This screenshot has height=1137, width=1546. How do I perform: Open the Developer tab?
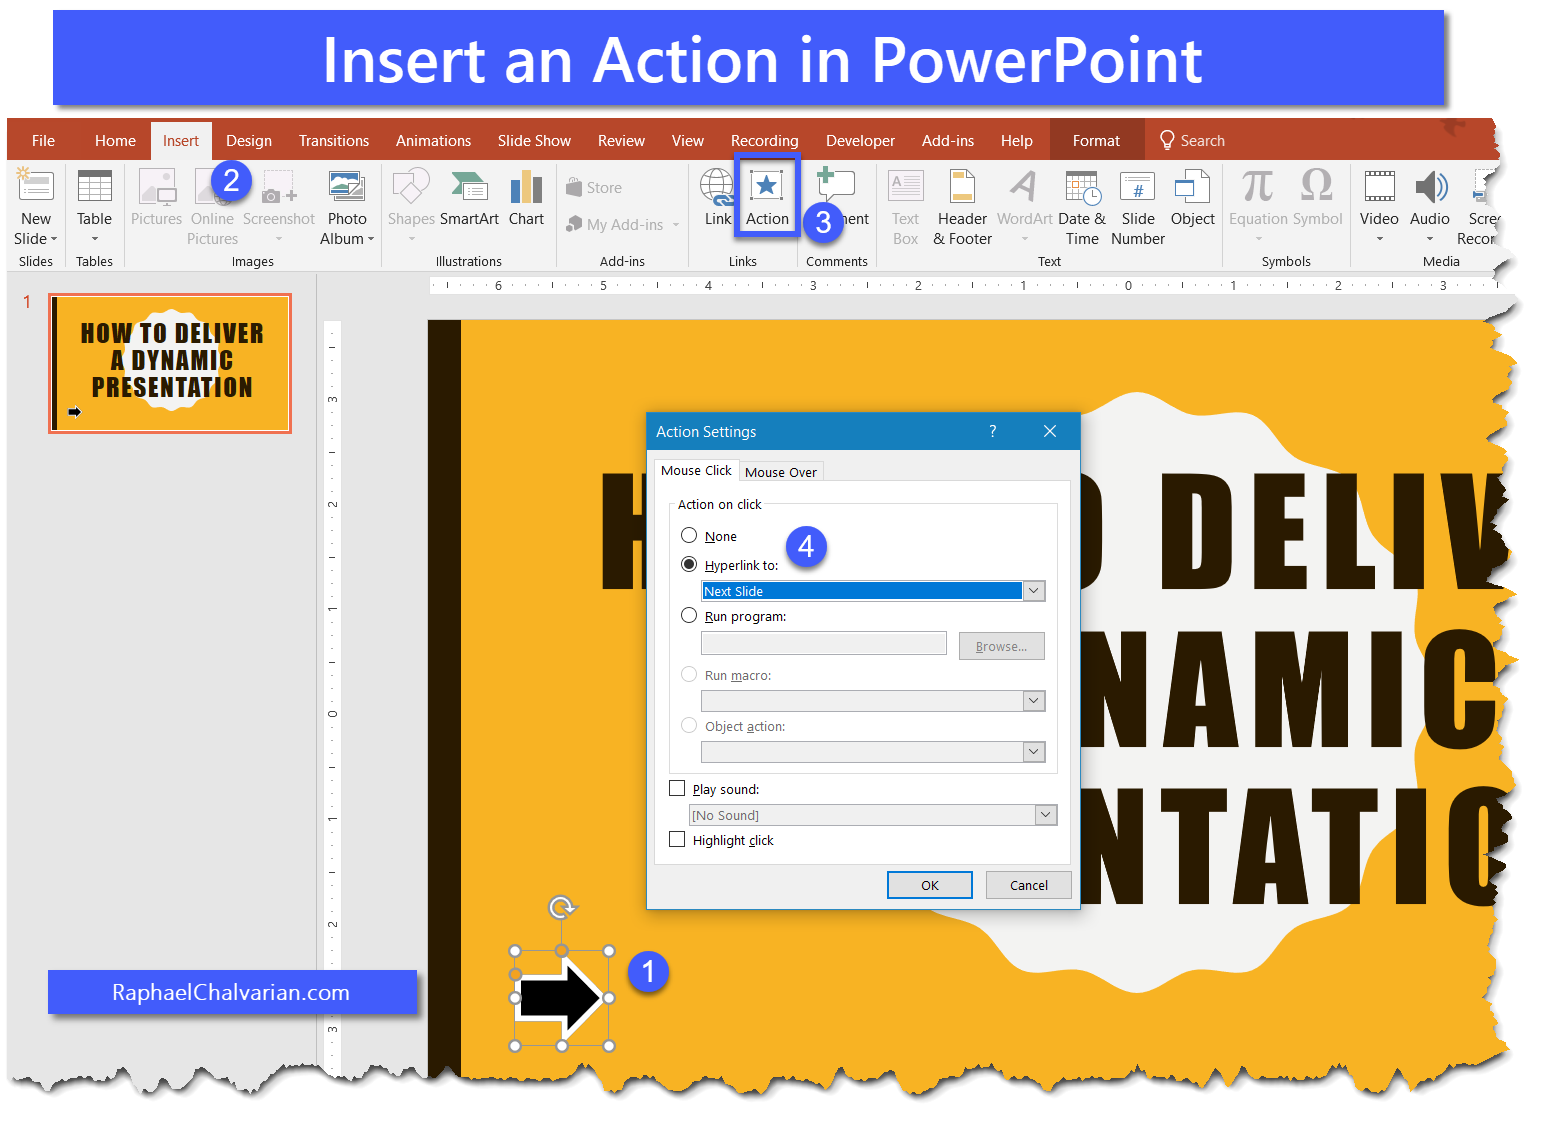click(860, 141)
